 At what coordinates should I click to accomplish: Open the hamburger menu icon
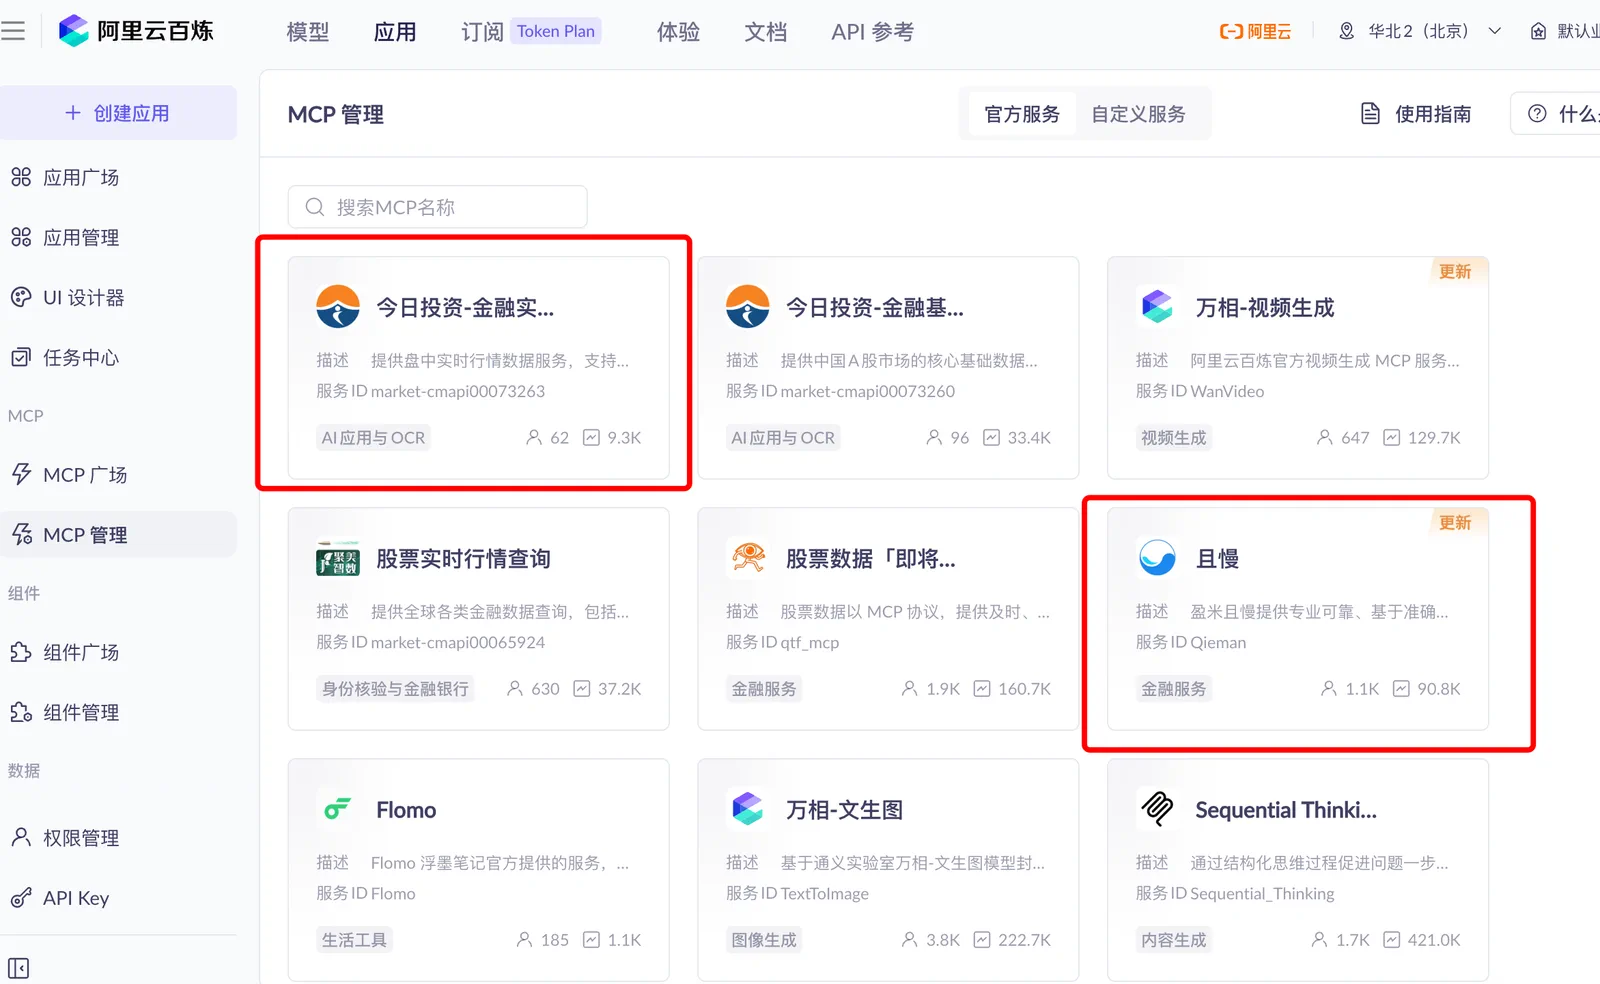click(x=13, y=31)
